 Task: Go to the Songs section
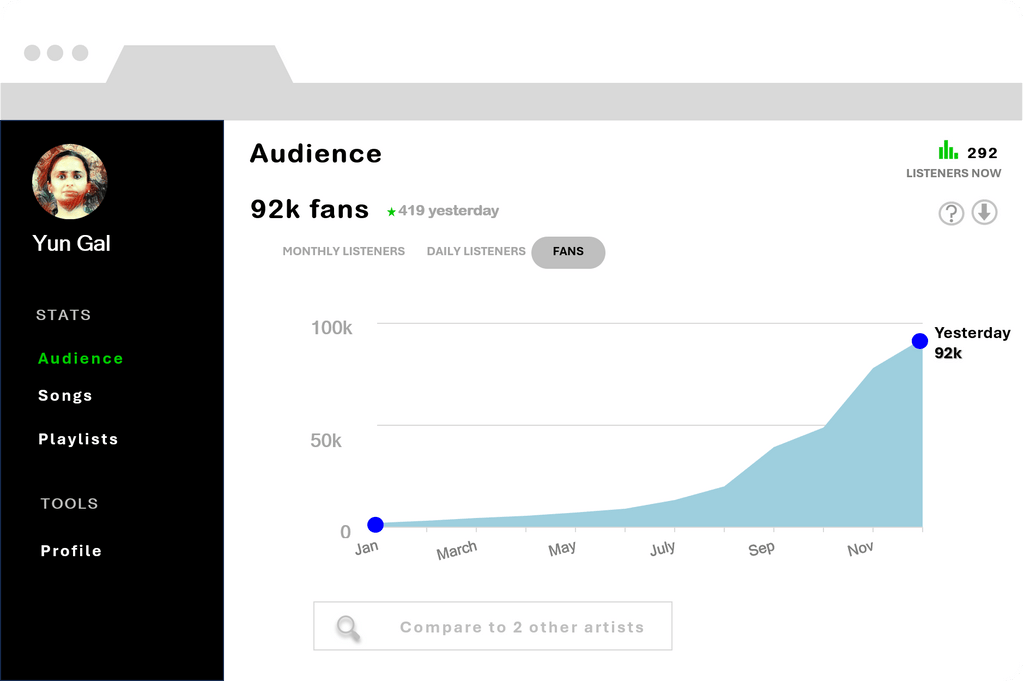click(65, 396)
